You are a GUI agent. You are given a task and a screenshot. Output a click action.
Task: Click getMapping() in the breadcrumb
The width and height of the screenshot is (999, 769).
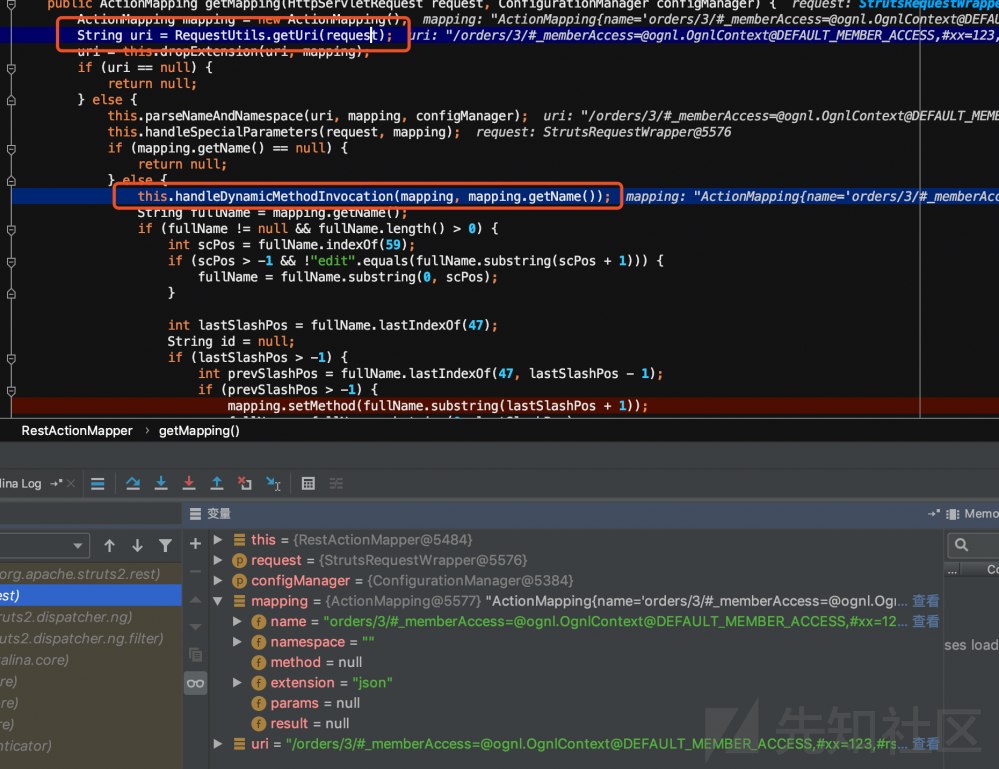[x=199, y=431]
